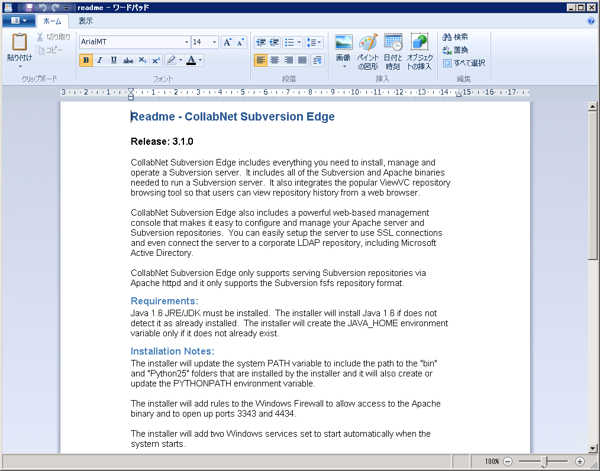Click the heading 'Readme - CollabNet Subversion Edge'
The width and height of the screenshot is (600, 471).
click(233, 117)
